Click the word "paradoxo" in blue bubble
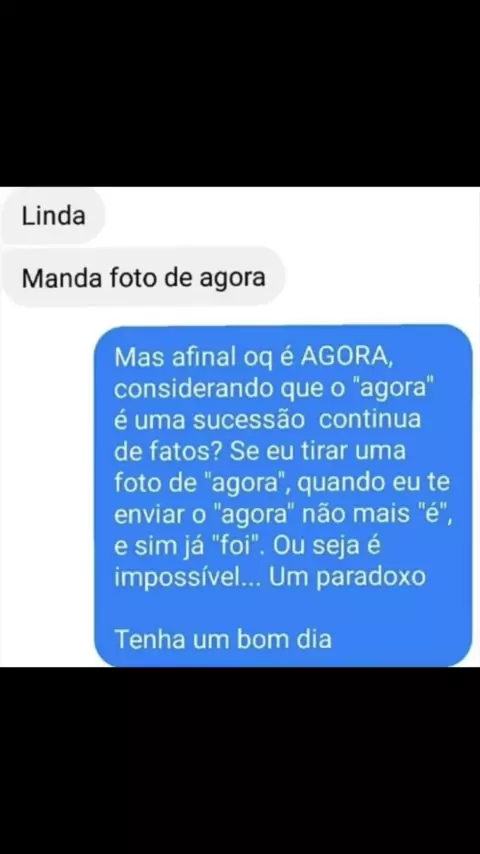 click(x=371, y=577)
